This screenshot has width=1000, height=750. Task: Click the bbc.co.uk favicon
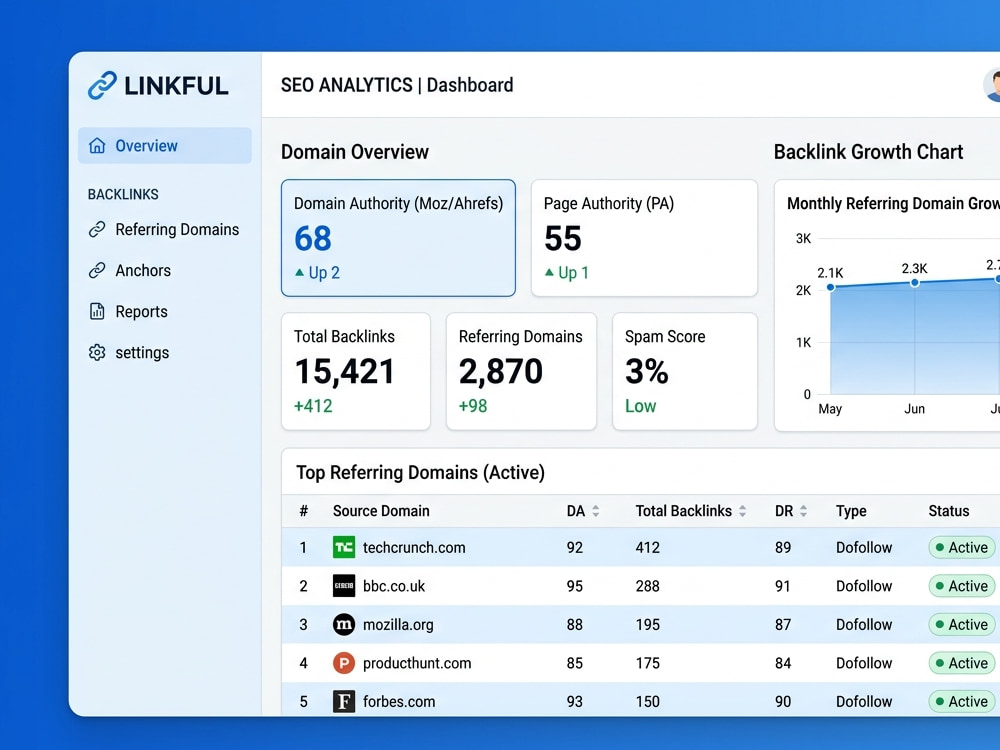click(x=344, y=585)
